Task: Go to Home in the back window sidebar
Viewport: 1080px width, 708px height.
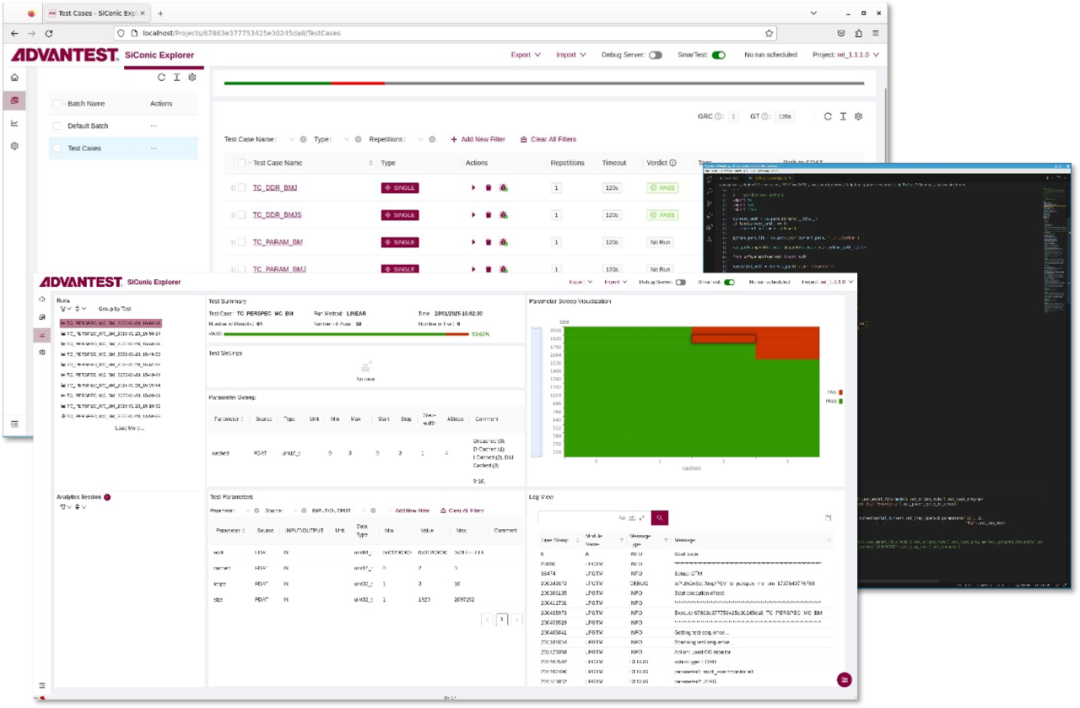Action: [x=14, y=78]
